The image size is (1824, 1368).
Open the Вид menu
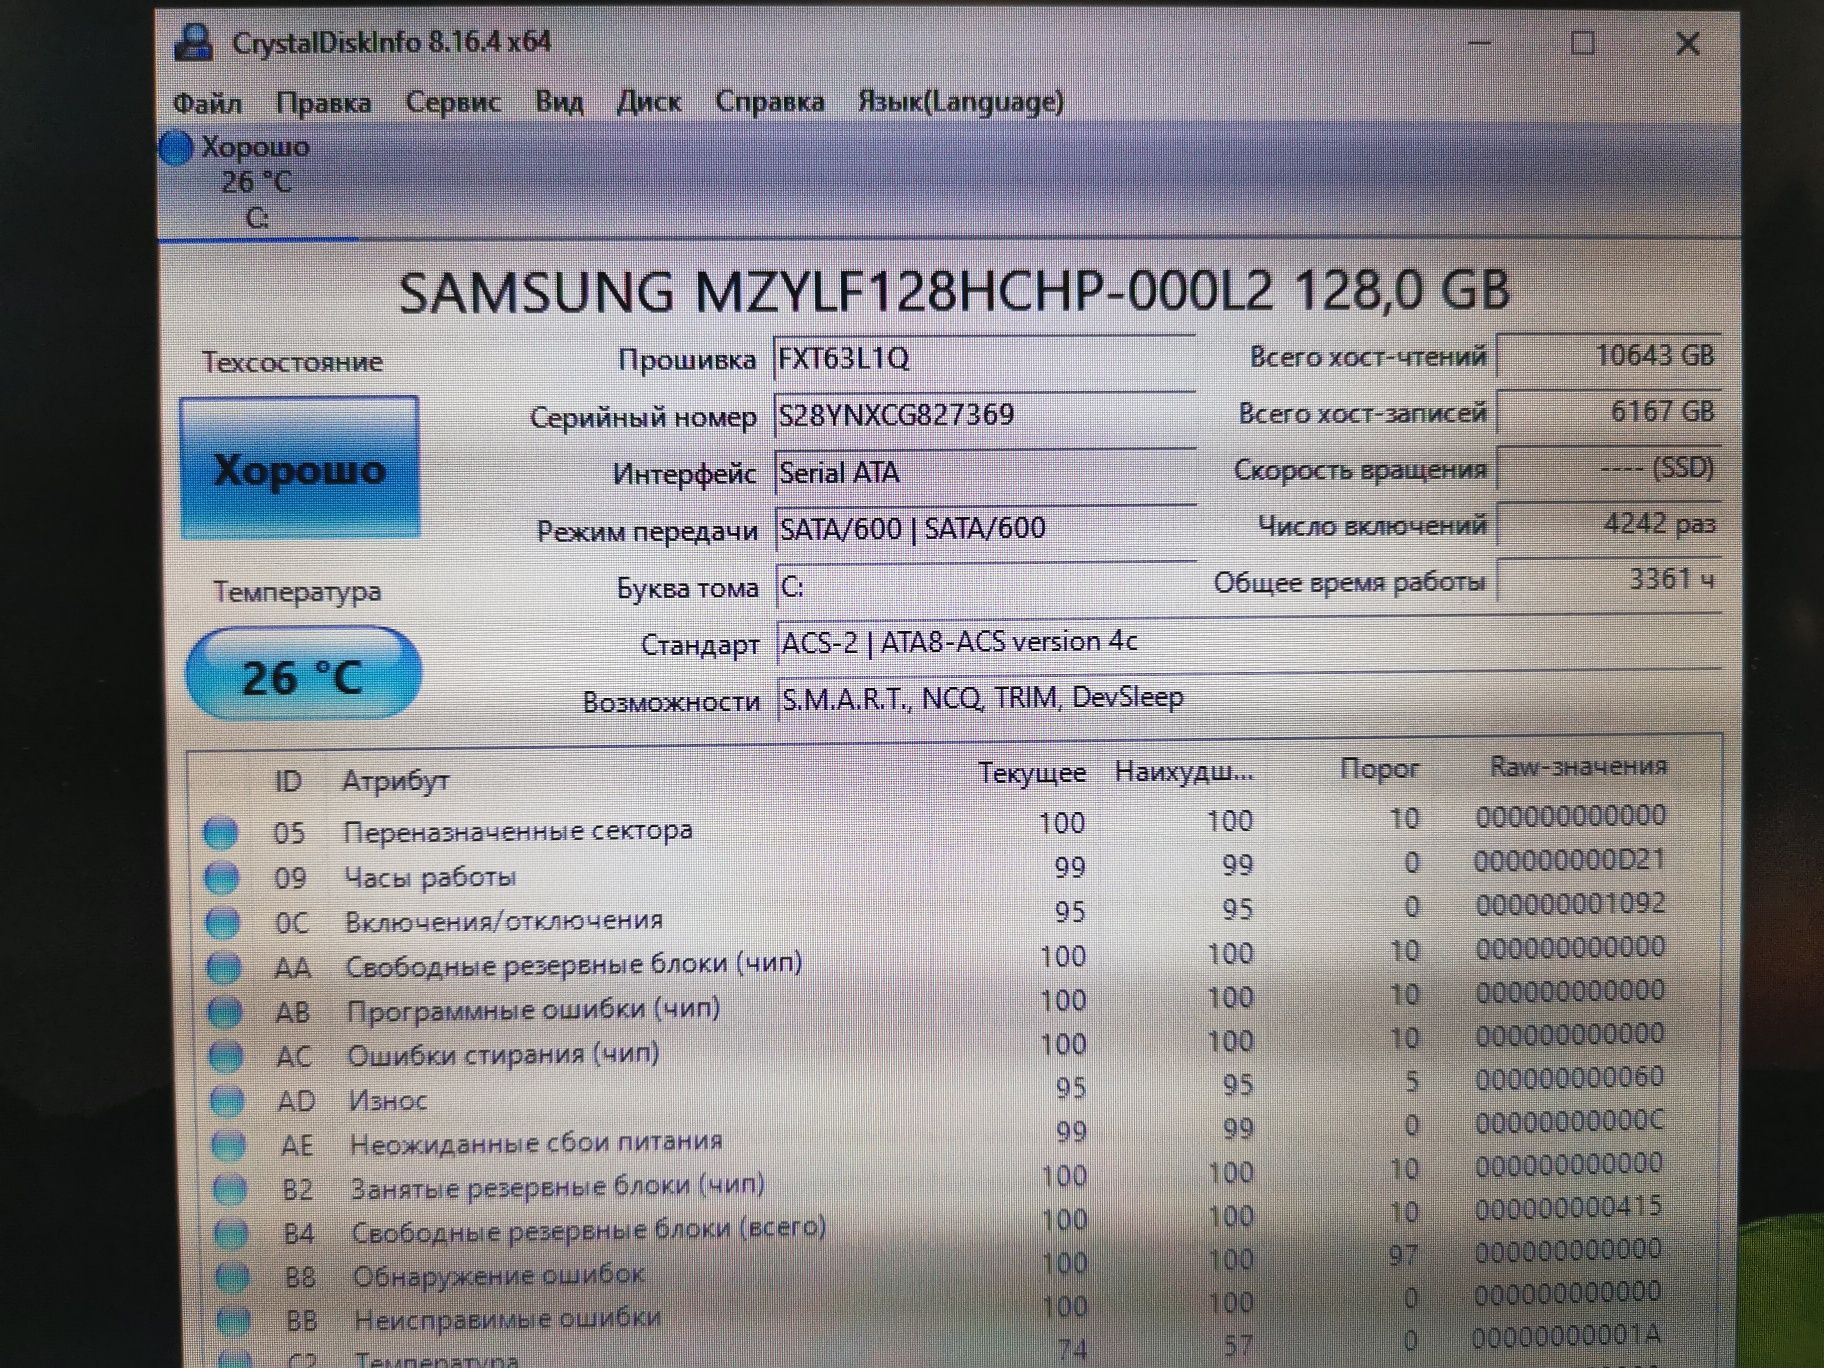(x=559, y=102)
